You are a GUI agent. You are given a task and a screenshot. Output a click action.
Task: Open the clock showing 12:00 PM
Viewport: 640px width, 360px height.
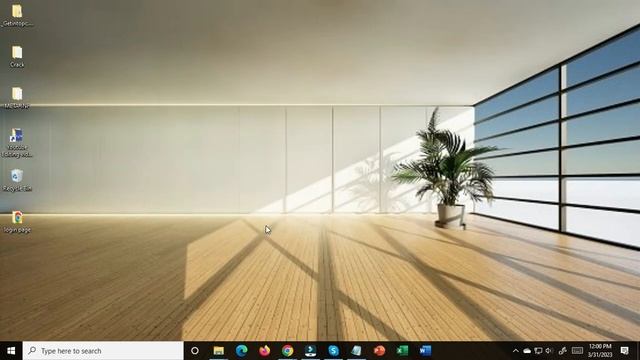pyautogui.click(x=600, y=351)
